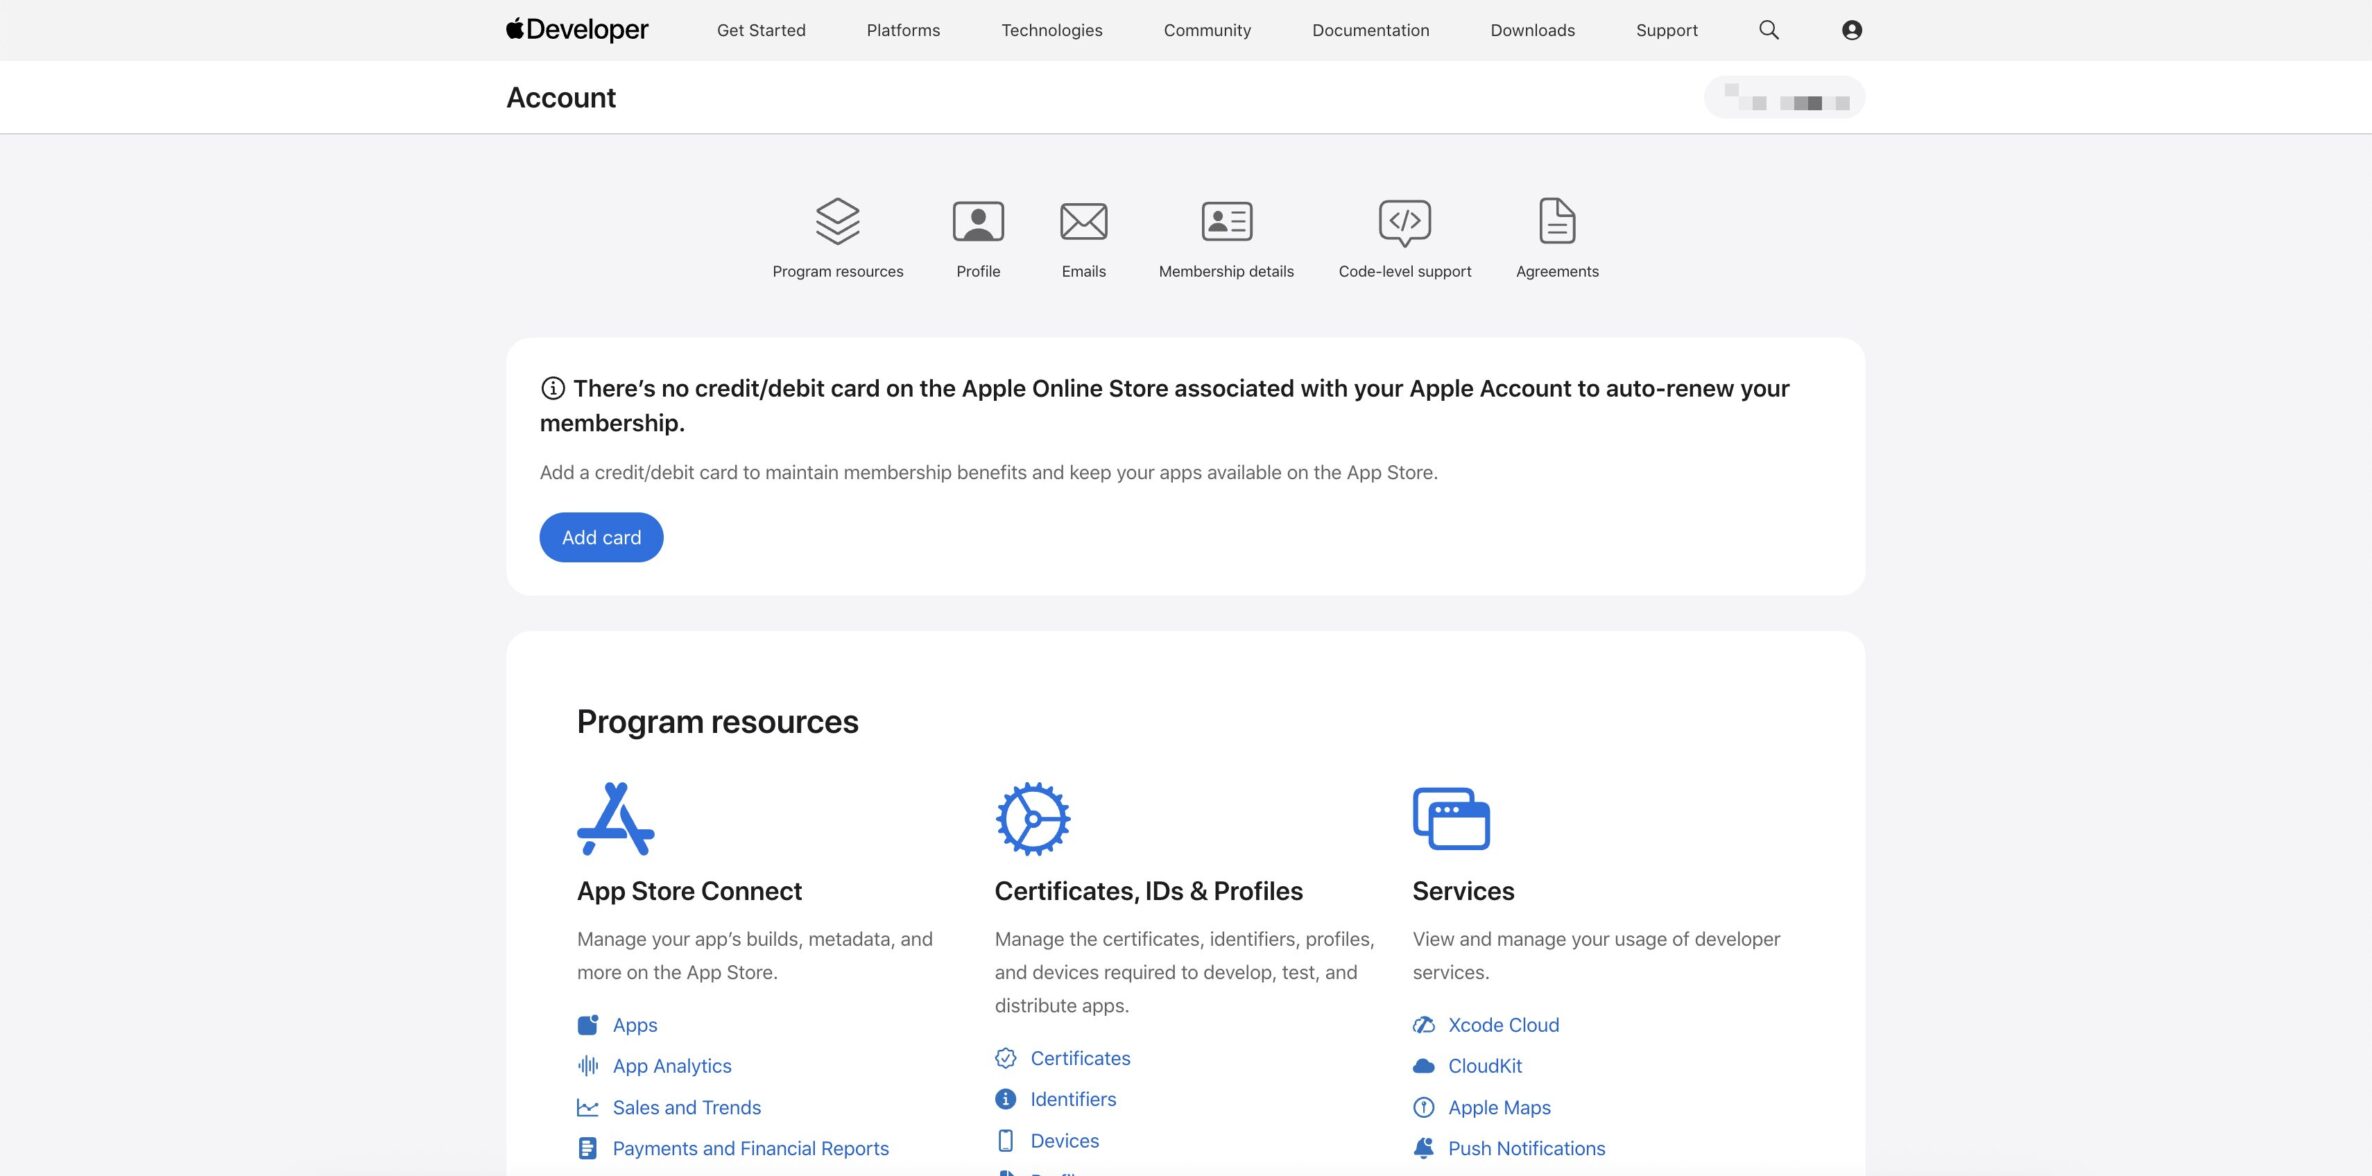Click the Sales and Trends chart icon
The width and height of the screenshot is (2372, 1176).
coord(588,1108)
